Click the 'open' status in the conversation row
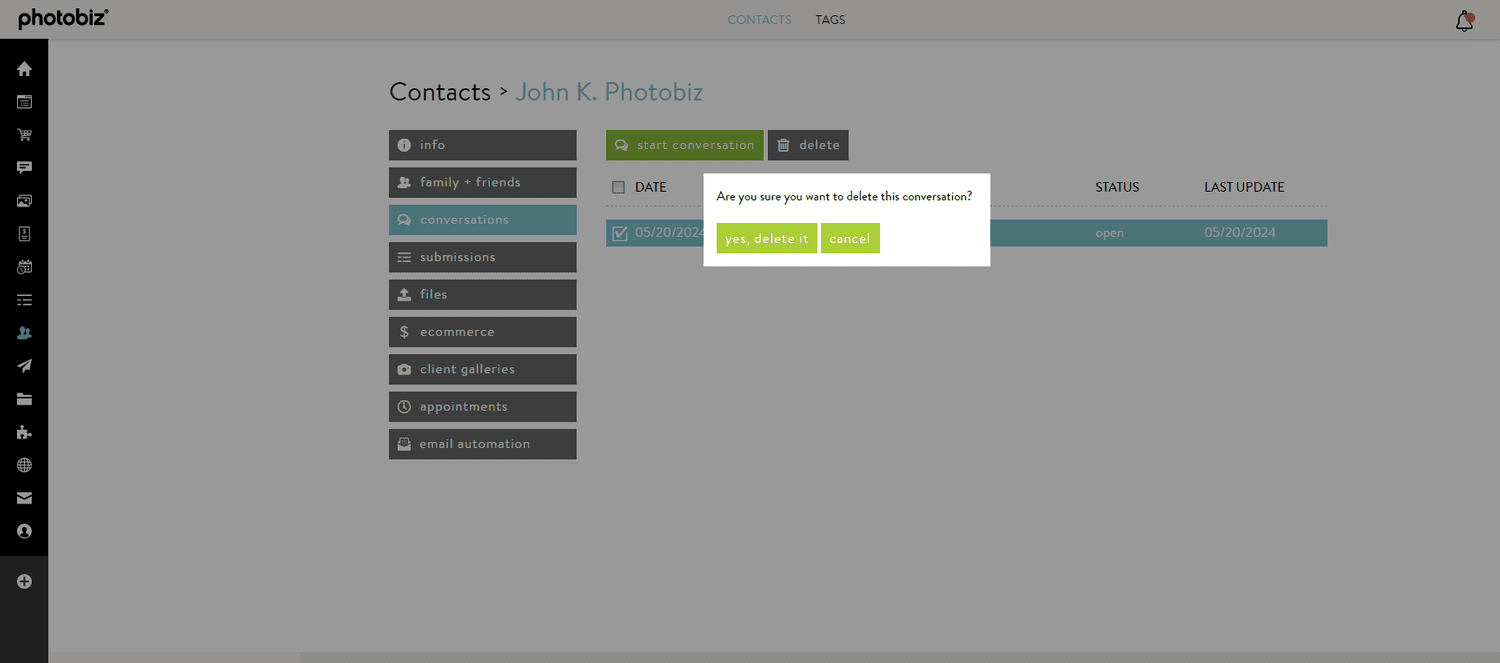This screenshot has height=663, width=1500. (1109, 233)
